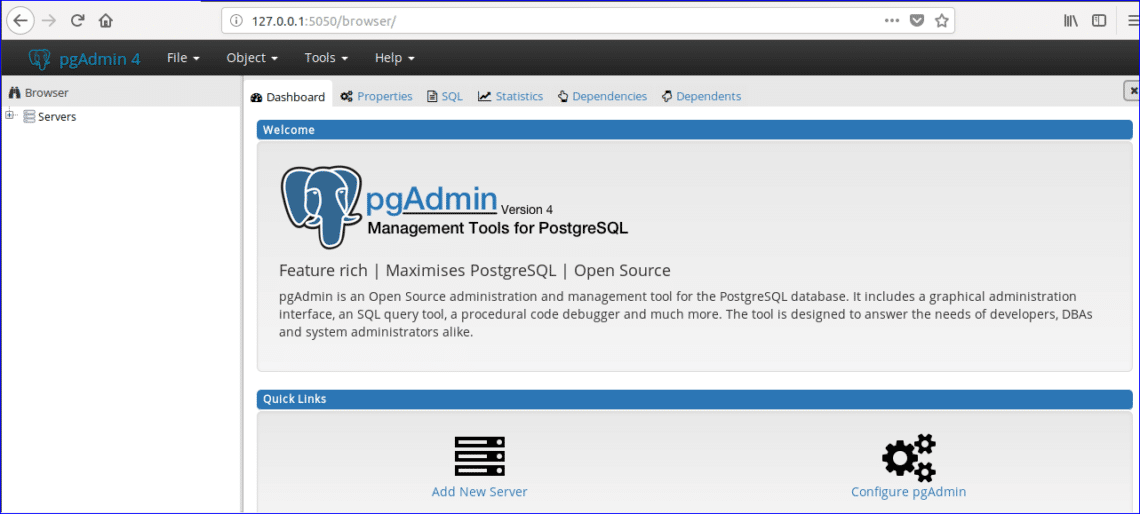Viewport: 1140px width, 514px height.
Task: Click the browser Back arrow button
Action: point(20,20)
